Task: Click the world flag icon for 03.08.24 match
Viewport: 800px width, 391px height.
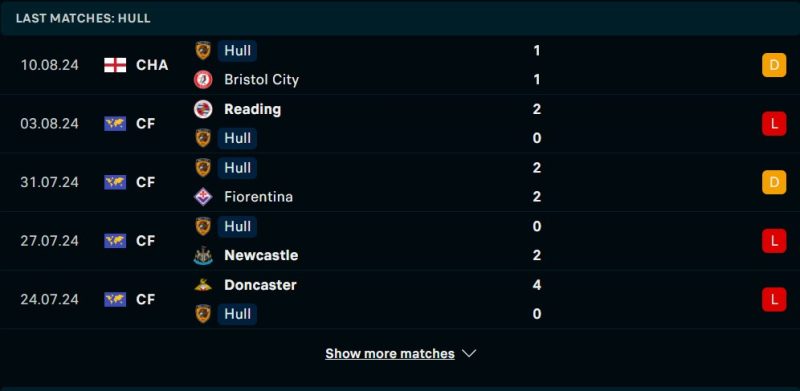Action: point(115,124)
